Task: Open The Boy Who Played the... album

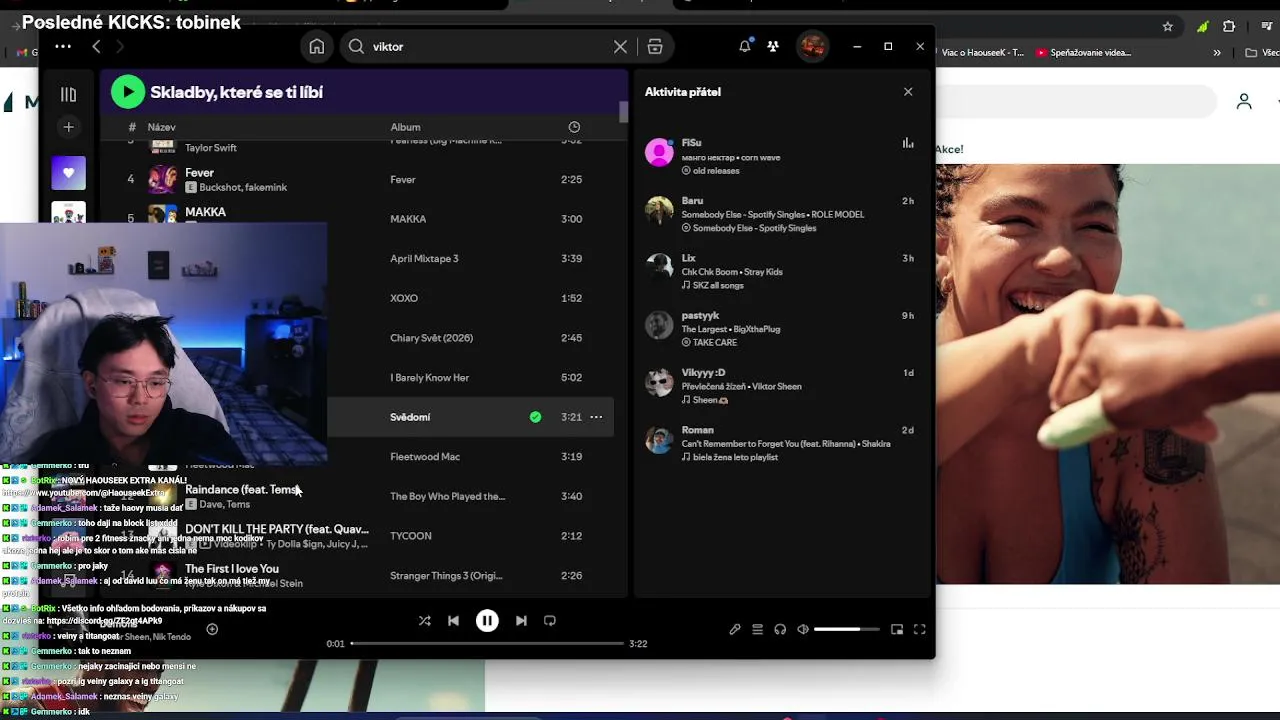Action: 447,496
